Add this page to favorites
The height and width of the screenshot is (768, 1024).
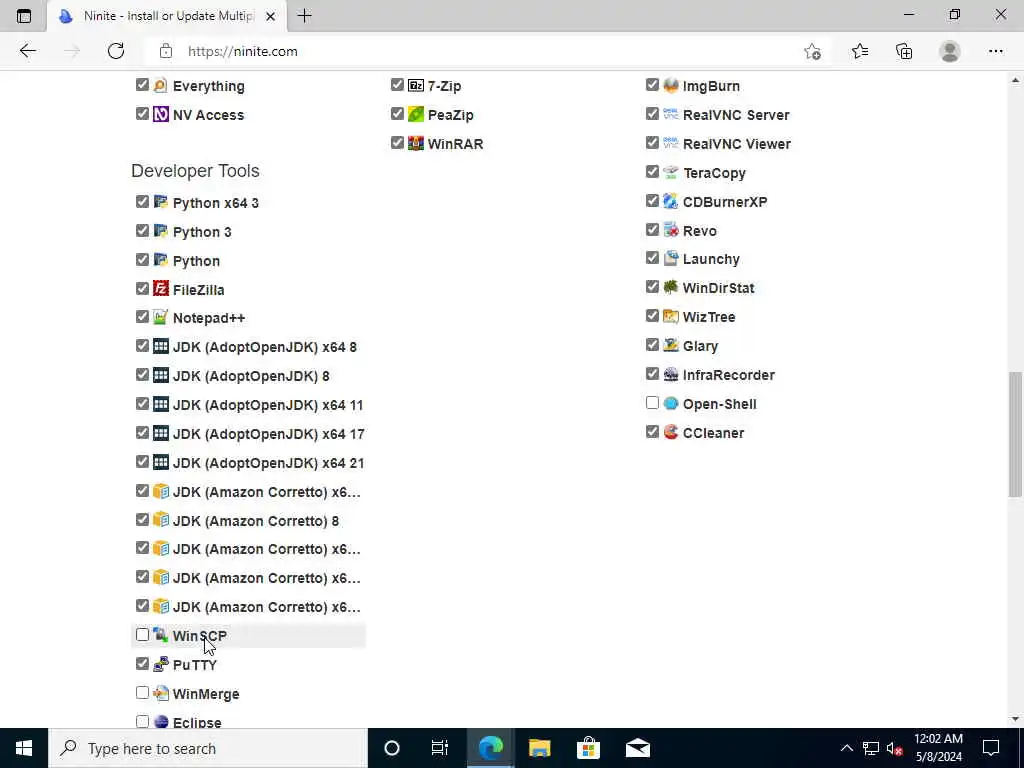coord(812,51)
